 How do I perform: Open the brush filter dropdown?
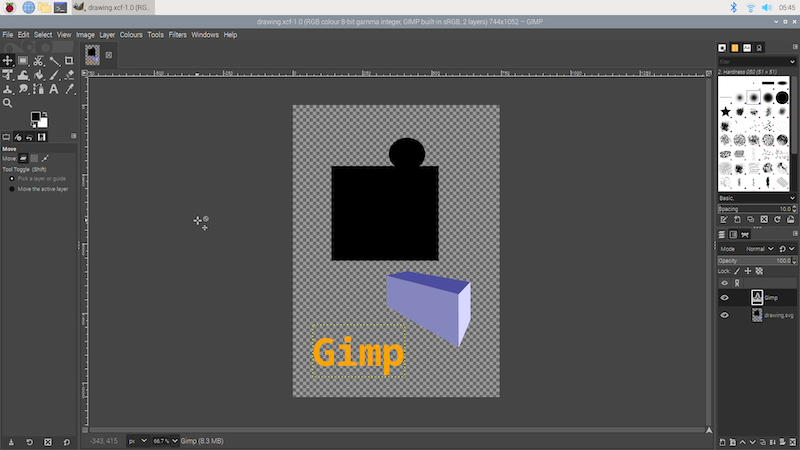coord(792,62)
